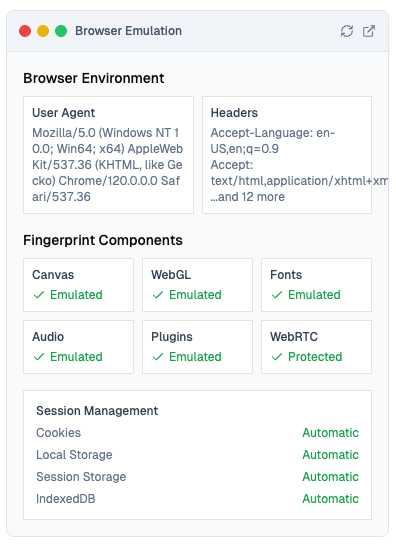The width and height of the screenshot is (396, 546).
Task: Click the Browser Environment section heading
Action: pyautogui.click(x=94, y=78)
